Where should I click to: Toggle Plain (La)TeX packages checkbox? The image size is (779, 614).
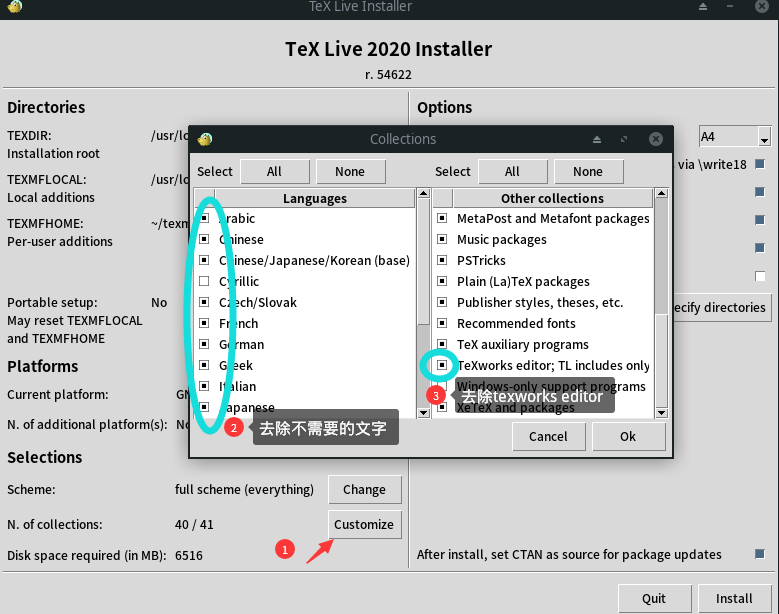442,281
